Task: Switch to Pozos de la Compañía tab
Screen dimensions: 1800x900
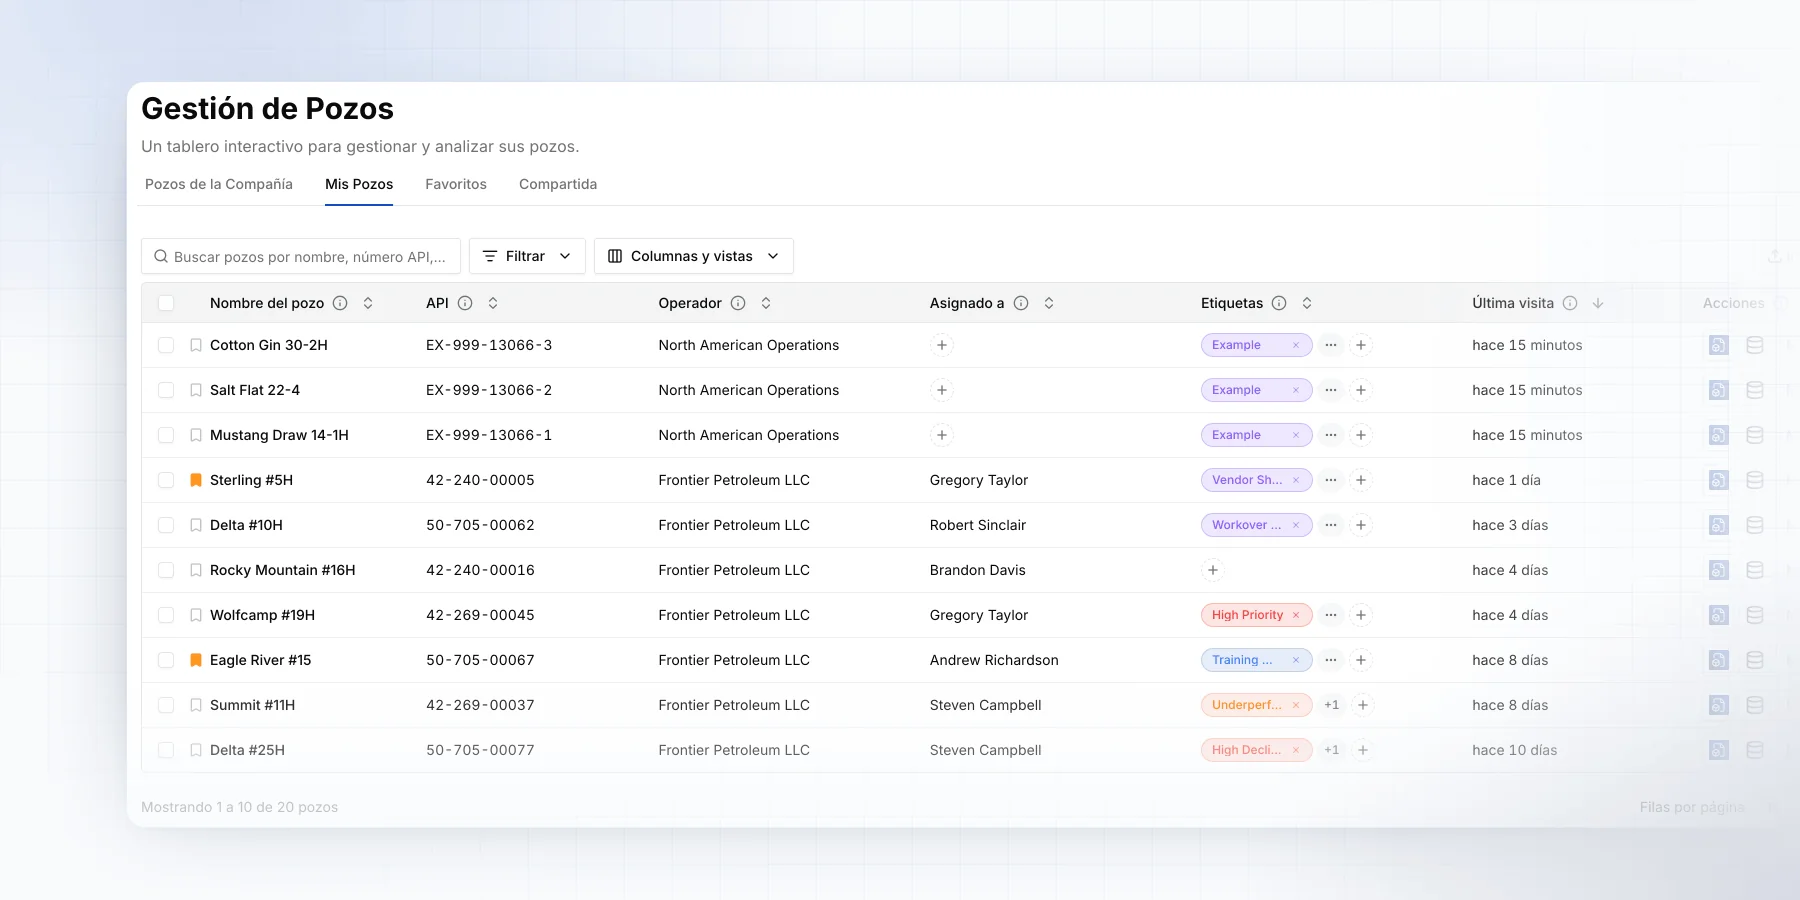Action: point(219,184)
